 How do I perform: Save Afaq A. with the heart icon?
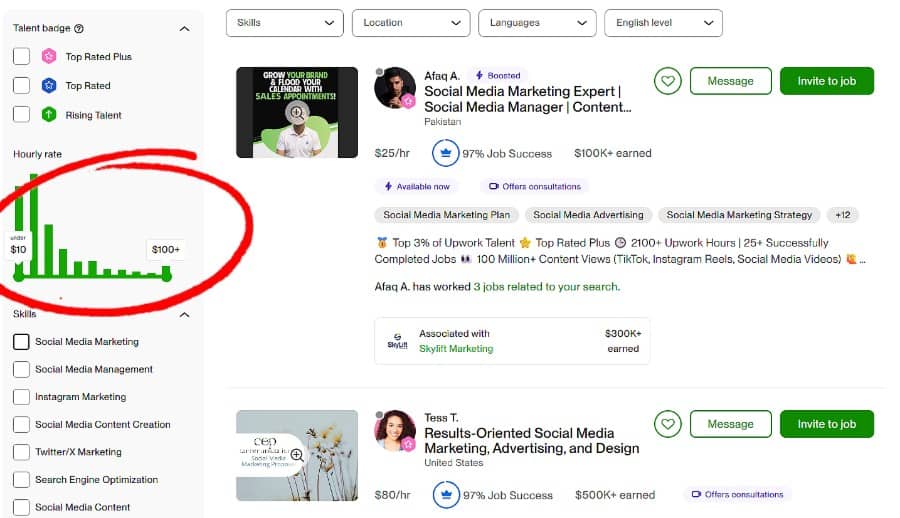coord(668,81)
